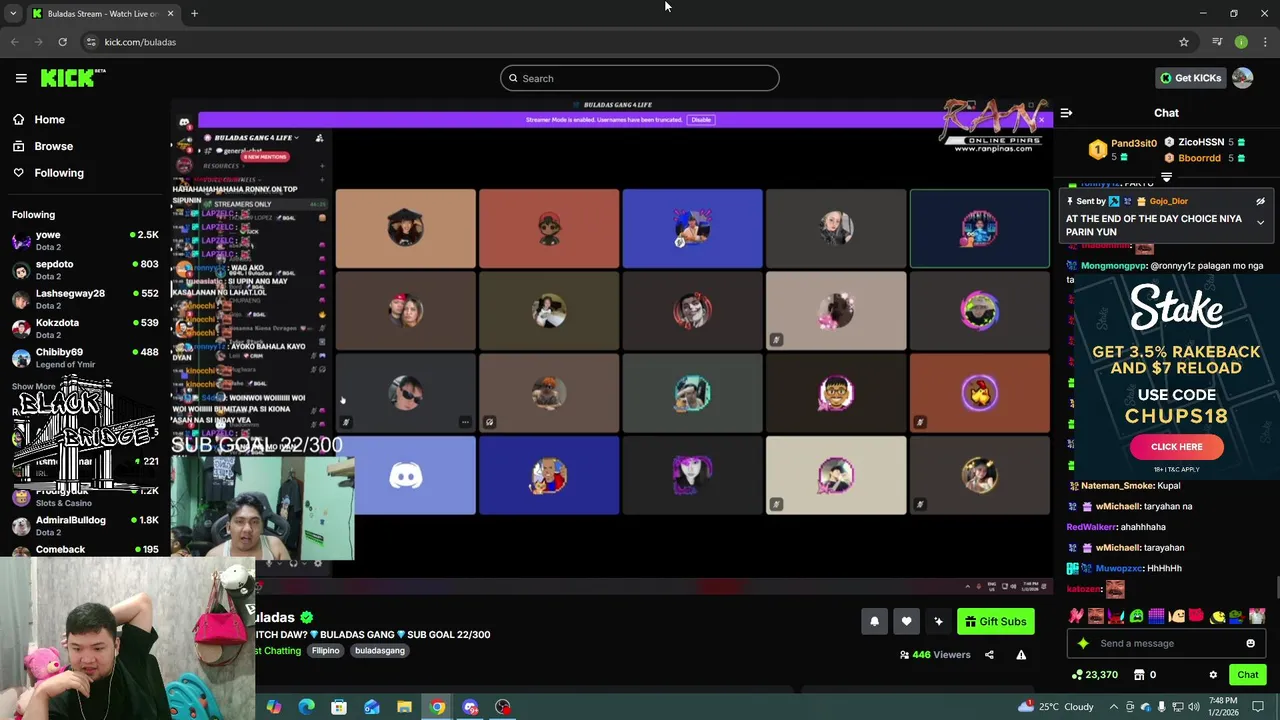Viewport: 1280px width, 720px height.
Task: Click the green frog quick emote
Action: coord(1136,616)
